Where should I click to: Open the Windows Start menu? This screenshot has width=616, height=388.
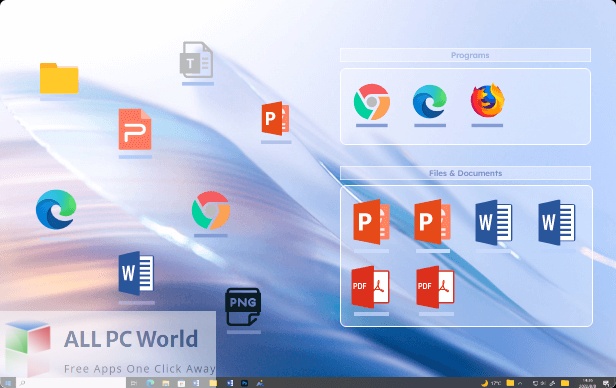pos(8,383)
